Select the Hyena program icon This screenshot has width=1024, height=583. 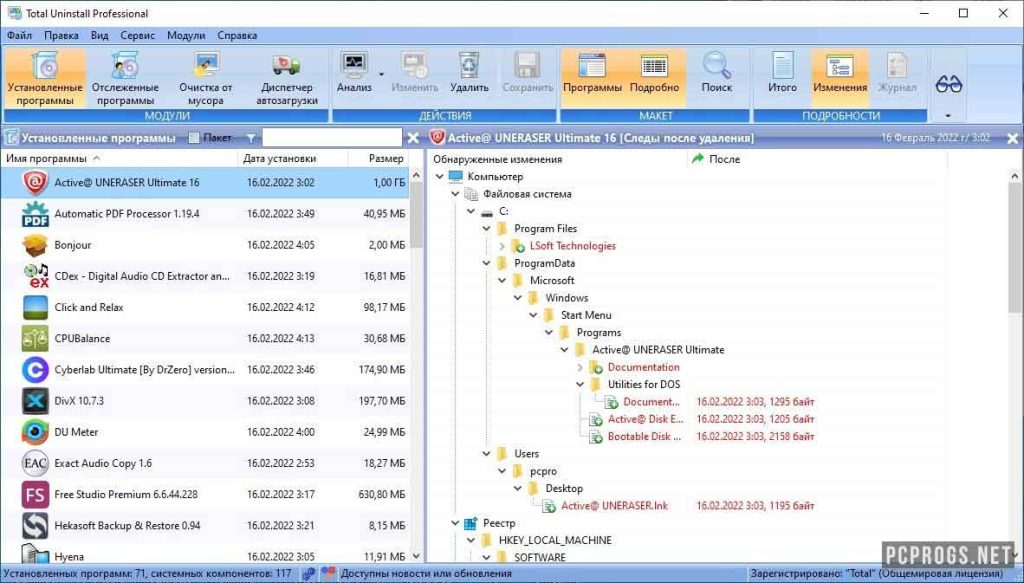click(x=35, y=554)
